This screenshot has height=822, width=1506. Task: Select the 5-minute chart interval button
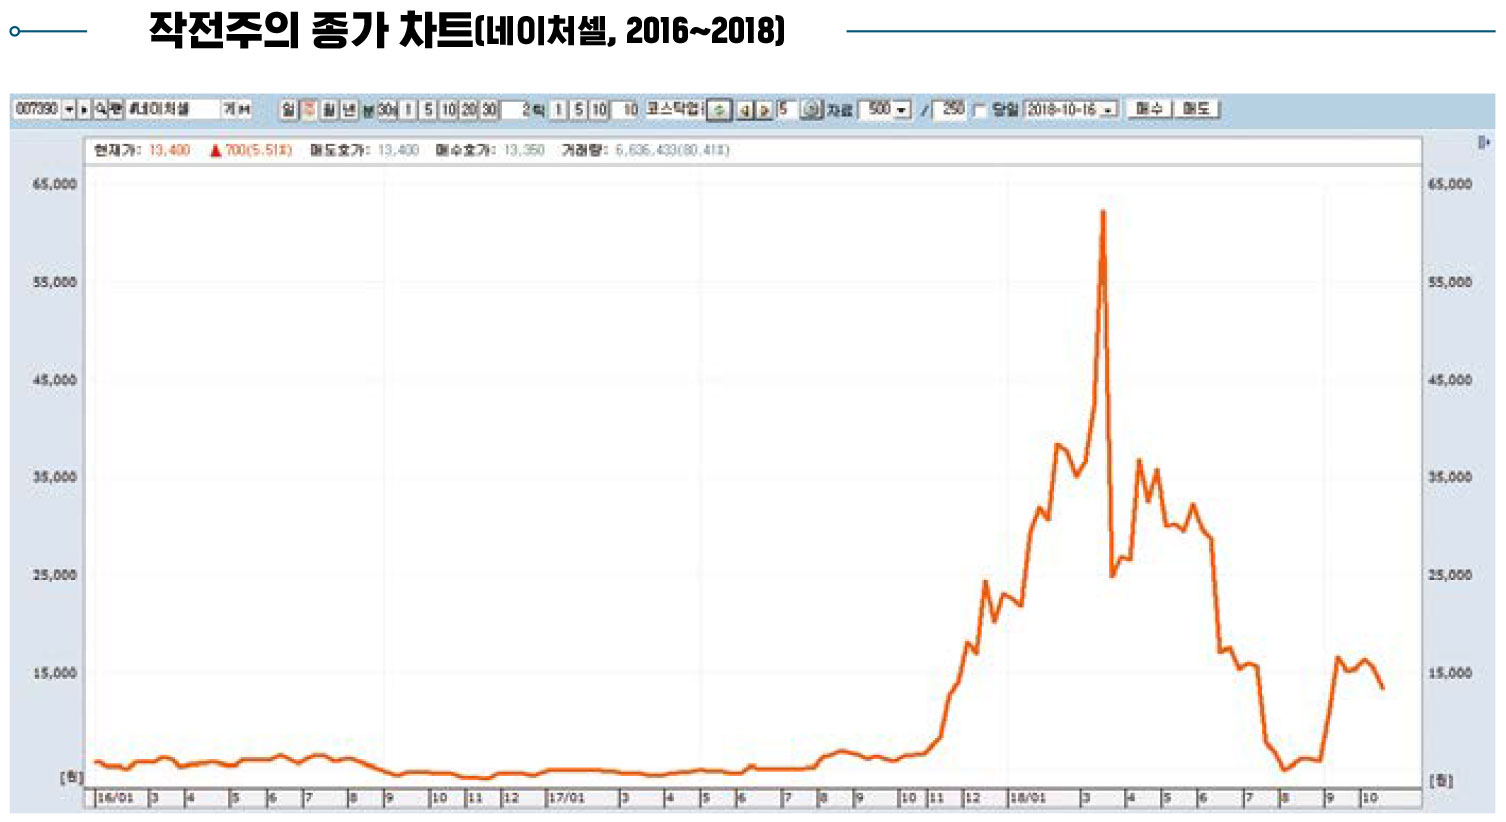(x=428, y=109)
